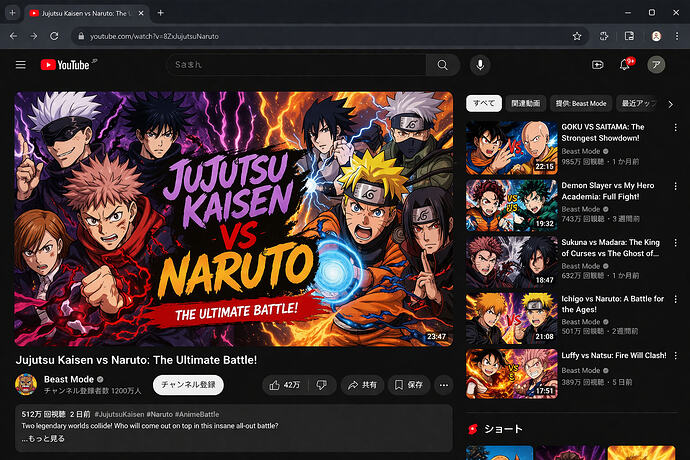Open more actions next to the save button
The image size is (690, 460).
coord(444,385)
